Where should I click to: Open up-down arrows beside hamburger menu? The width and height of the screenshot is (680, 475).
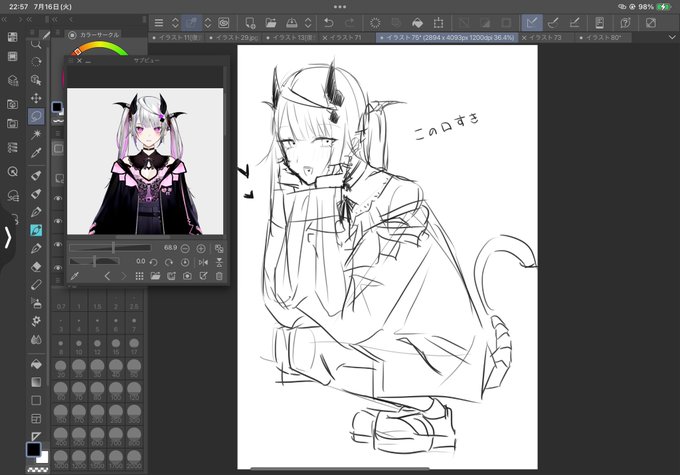[175, 23]
